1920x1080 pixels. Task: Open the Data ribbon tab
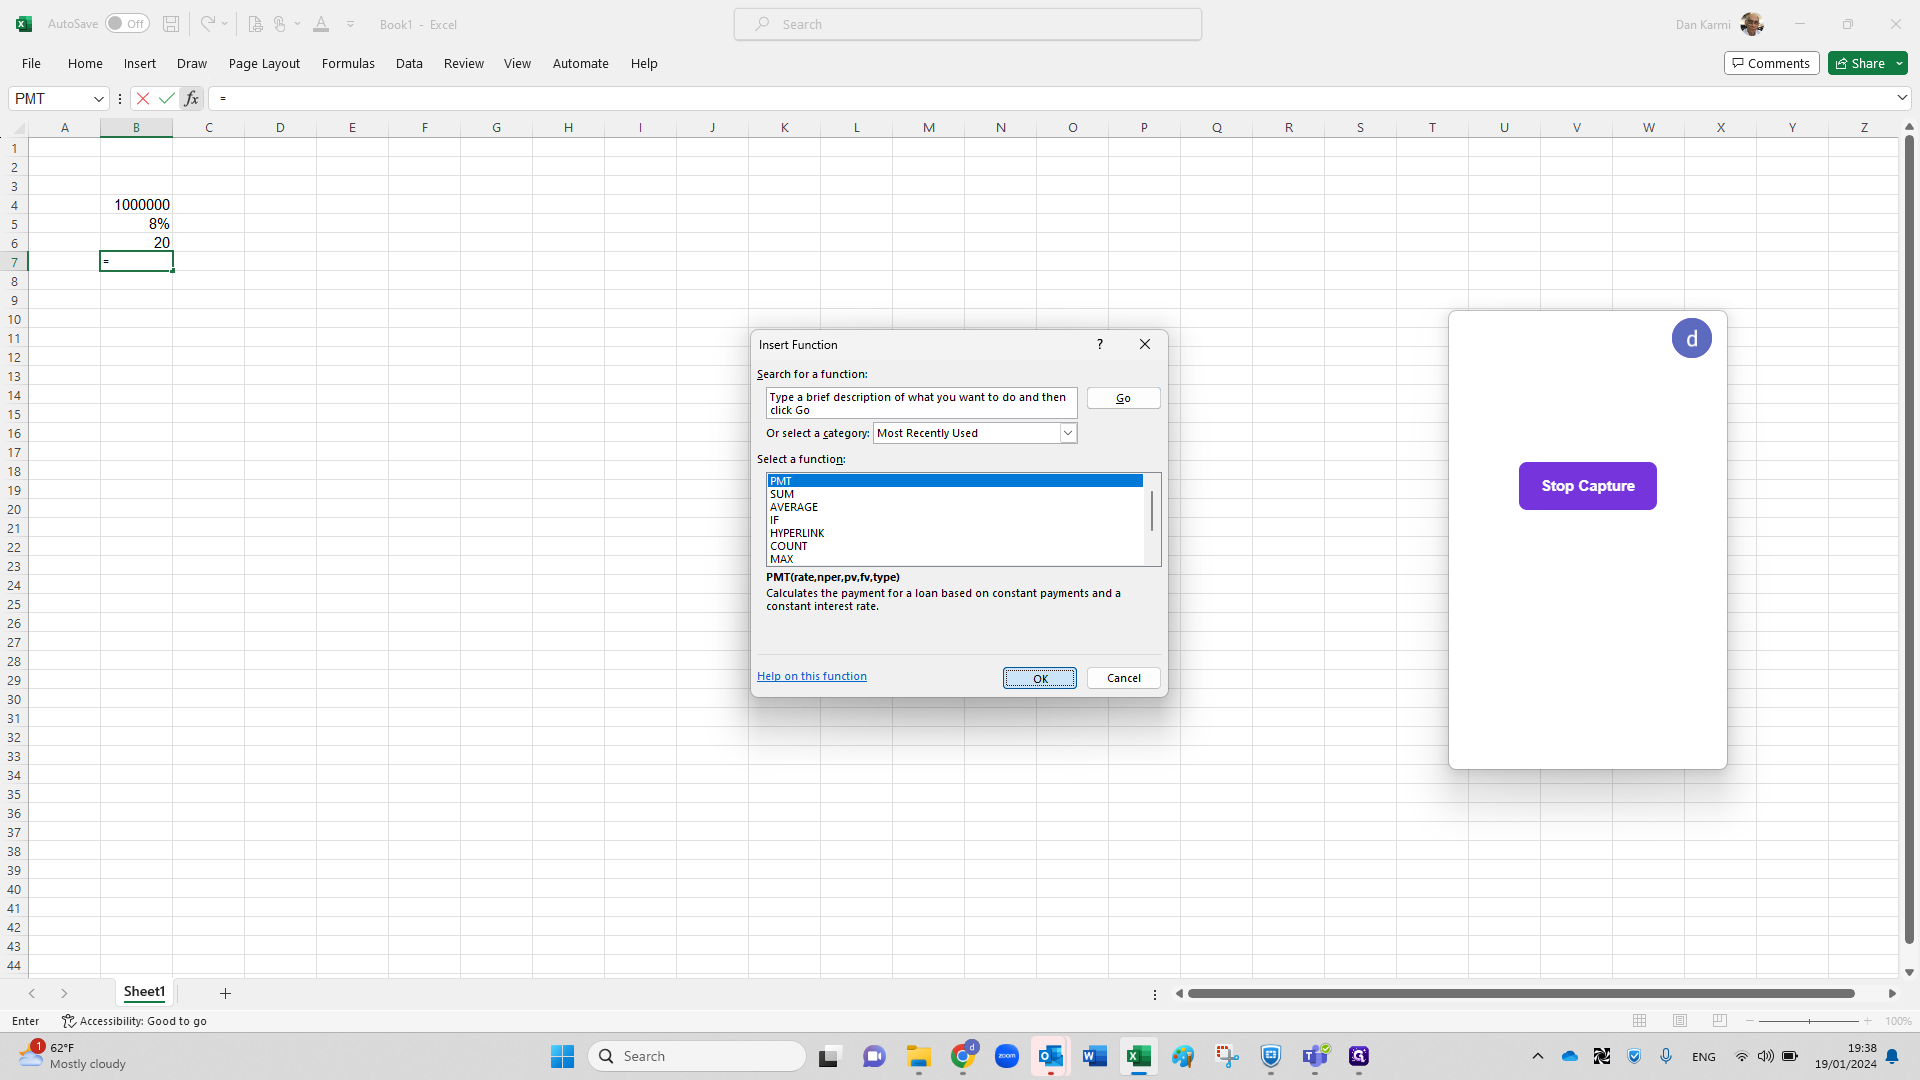pyautogui.click(x=409, y=63)
